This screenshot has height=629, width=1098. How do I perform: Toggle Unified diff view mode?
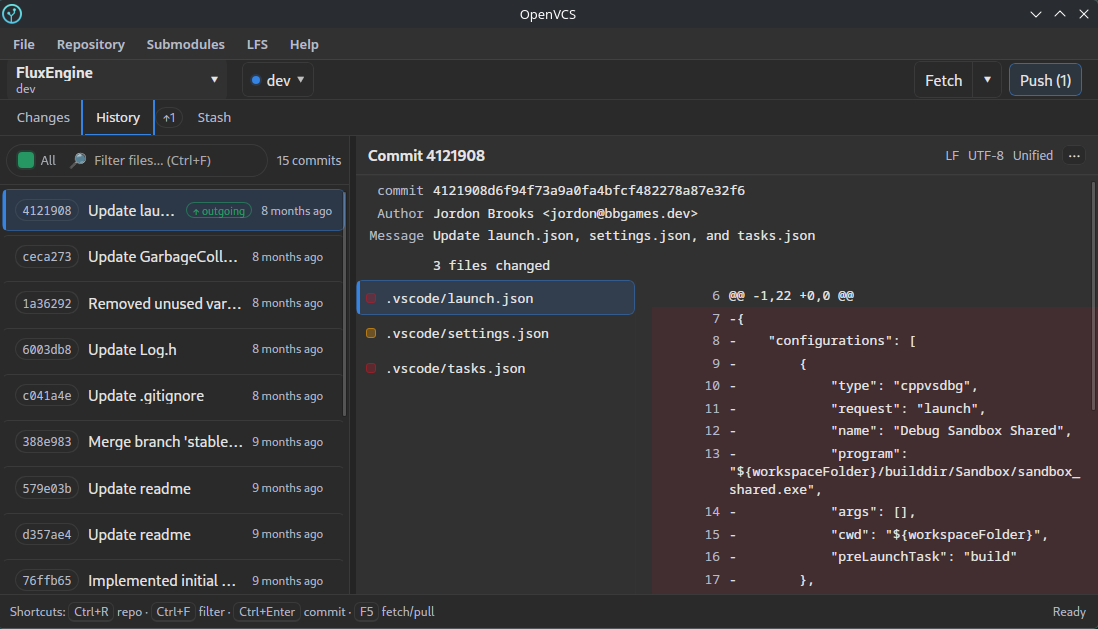pyautogui.click(x=1031, y=155)
